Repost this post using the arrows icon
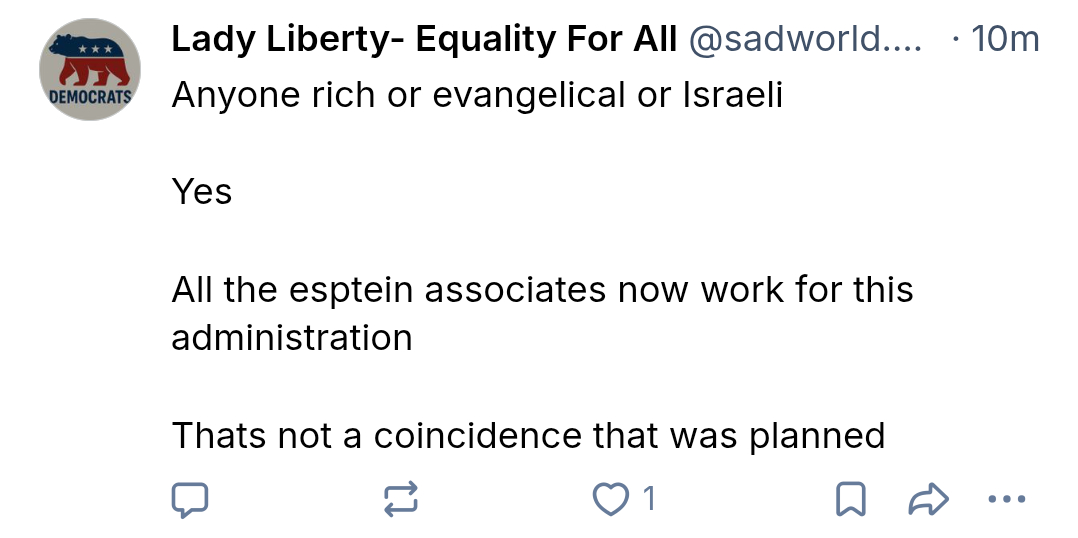 coord(400,499)
